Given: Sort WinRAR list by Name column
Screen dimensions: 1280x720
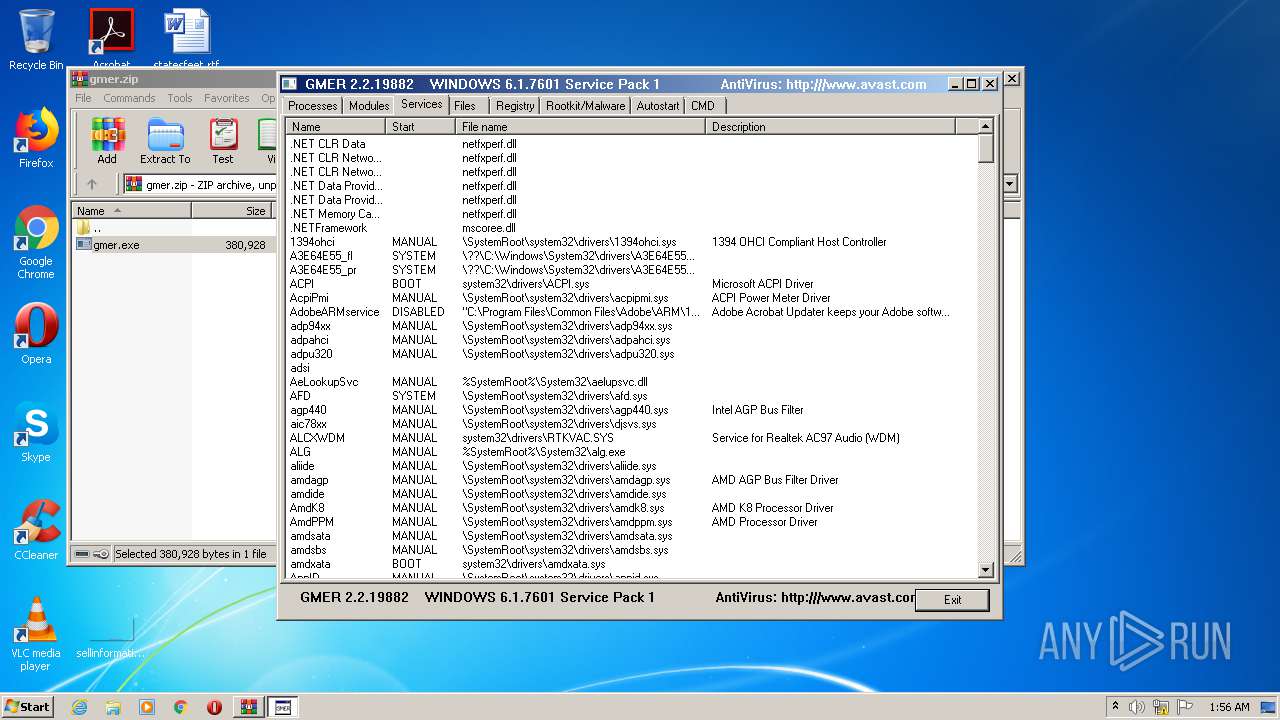Looking at the screenshot, I should pyautogui.click(x=131, y=211).
